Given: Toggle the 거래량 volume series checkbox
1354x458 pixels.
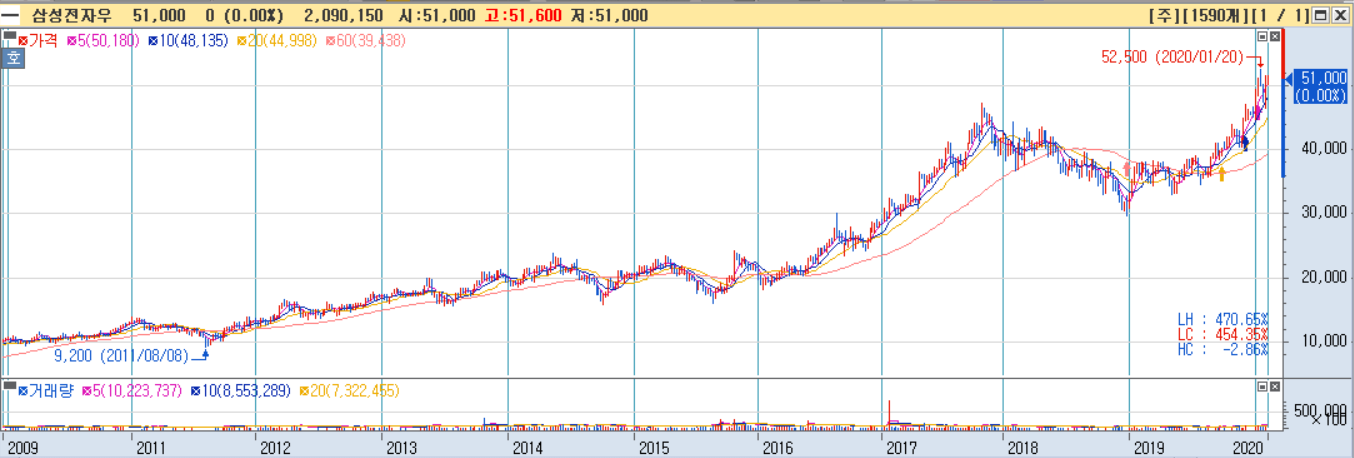Looking at the screenshot, I should point(22,390).
